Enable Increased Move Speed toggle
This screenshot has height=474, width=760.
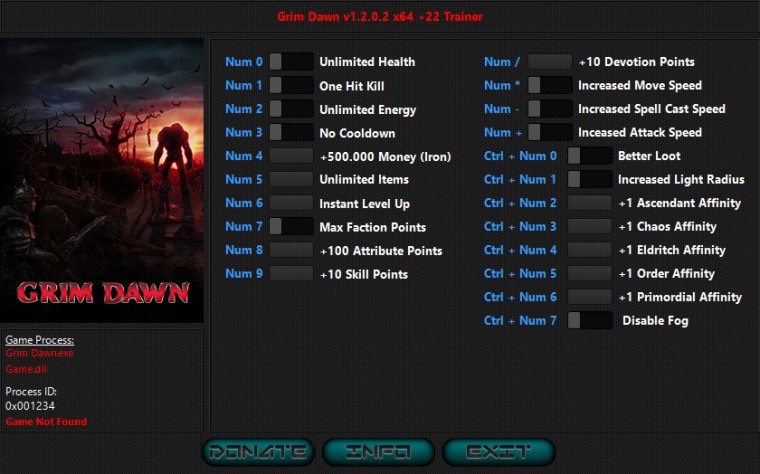pos(550,85)
